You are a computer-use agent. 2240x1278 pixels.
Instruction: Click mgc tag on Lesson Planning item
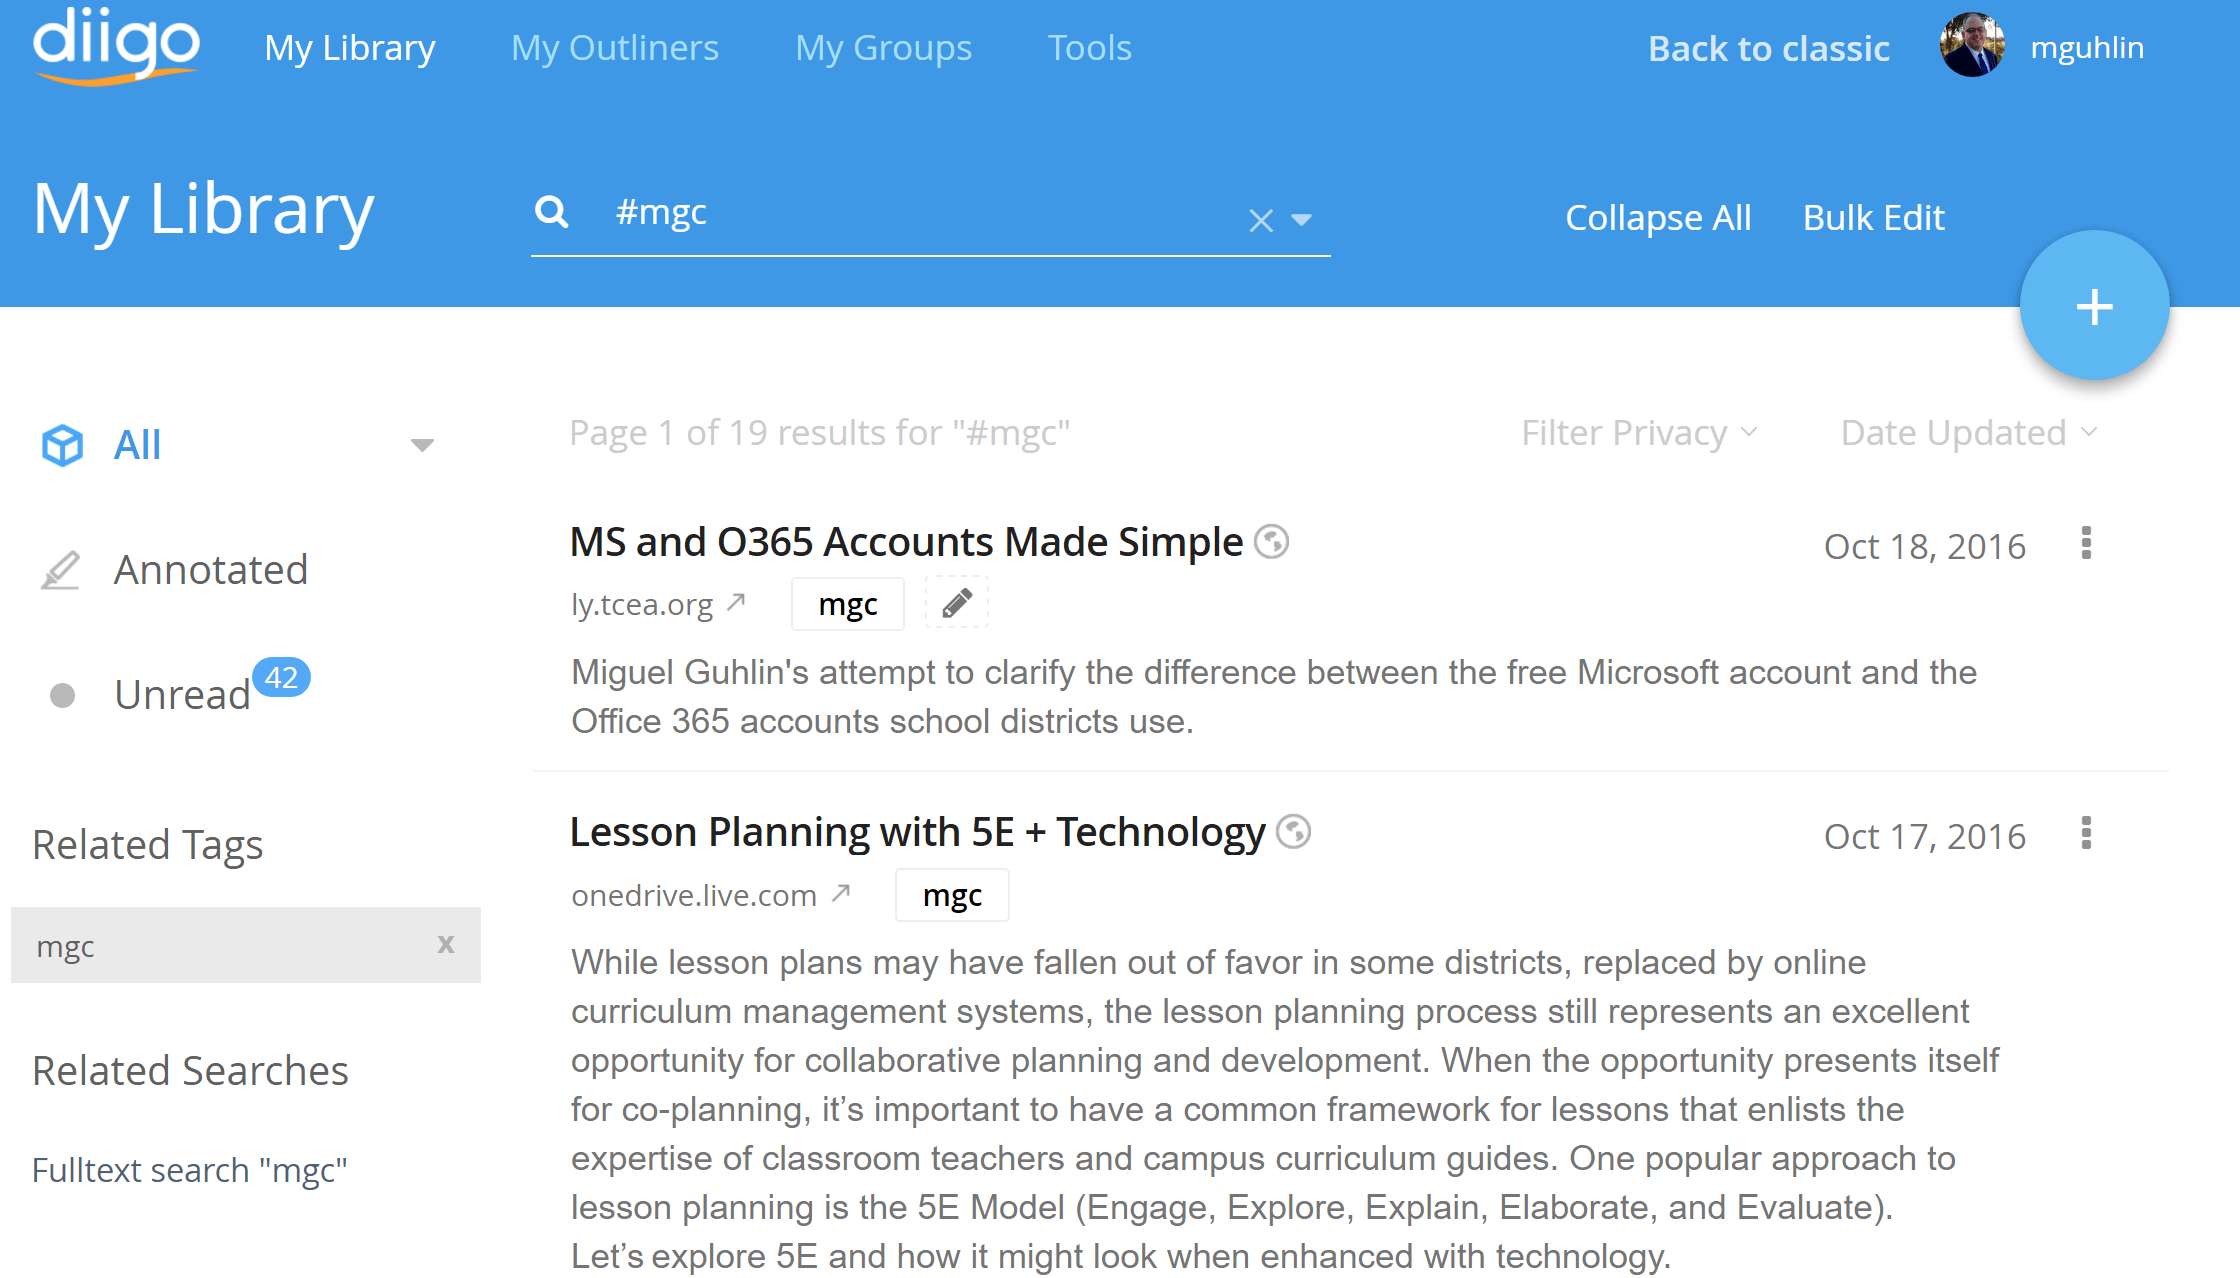tap(952, 894)
